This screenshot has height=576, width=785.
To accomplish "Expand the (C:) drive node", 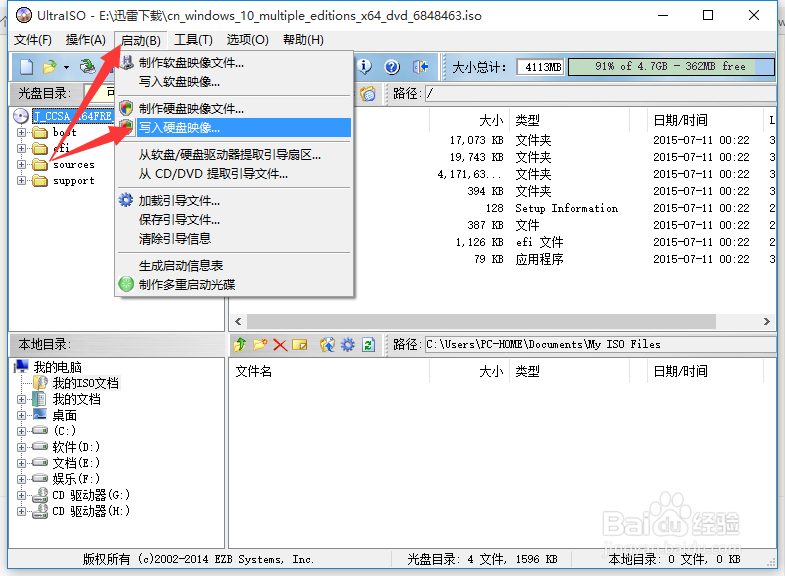I will (21, 431).
